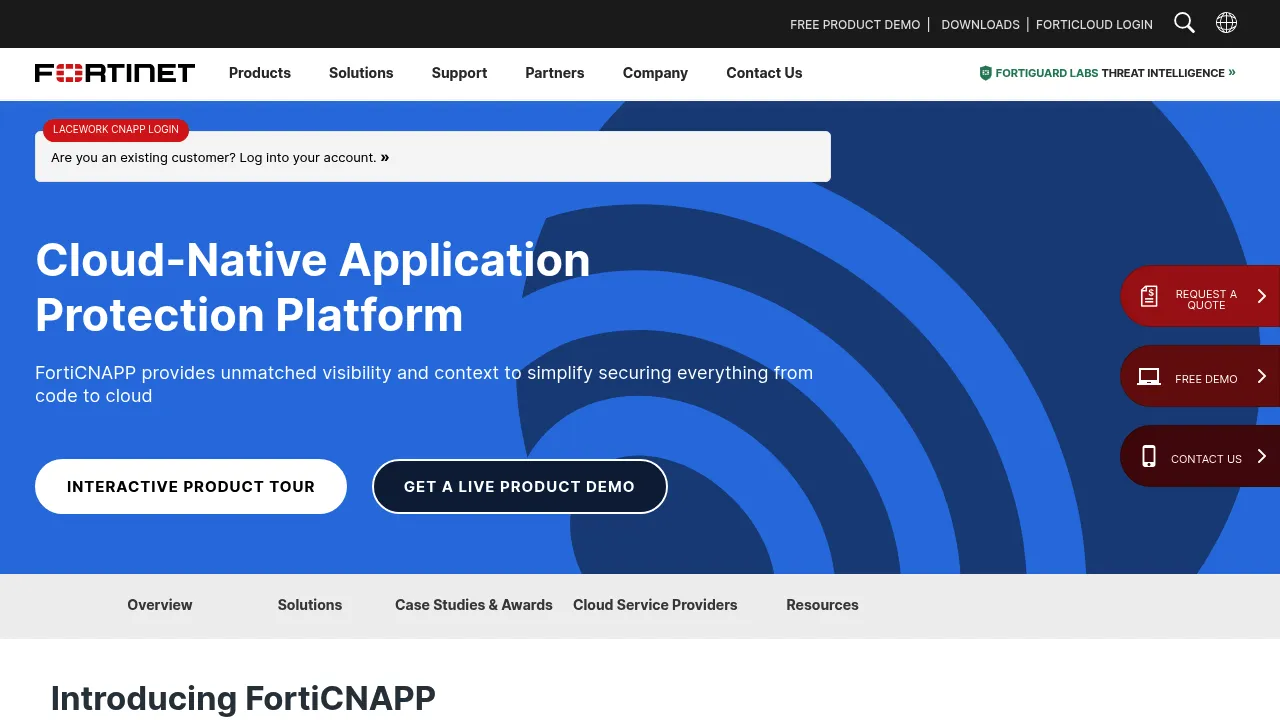Viewport: 1280px width, 720px height.
Task: Switch to the Overview tab
Action: pyautogui.click(x=160, y=605)
